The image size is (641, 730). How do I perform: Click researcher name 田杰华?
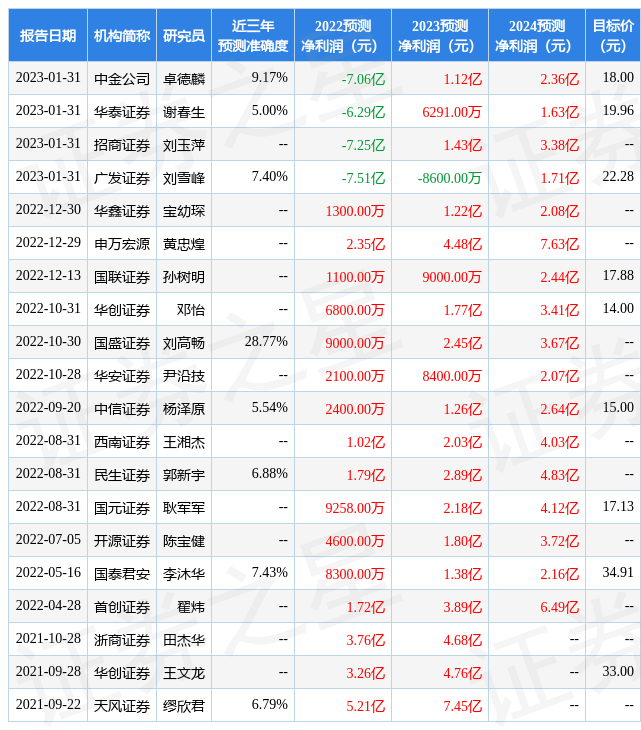click(x=184, y=640)
